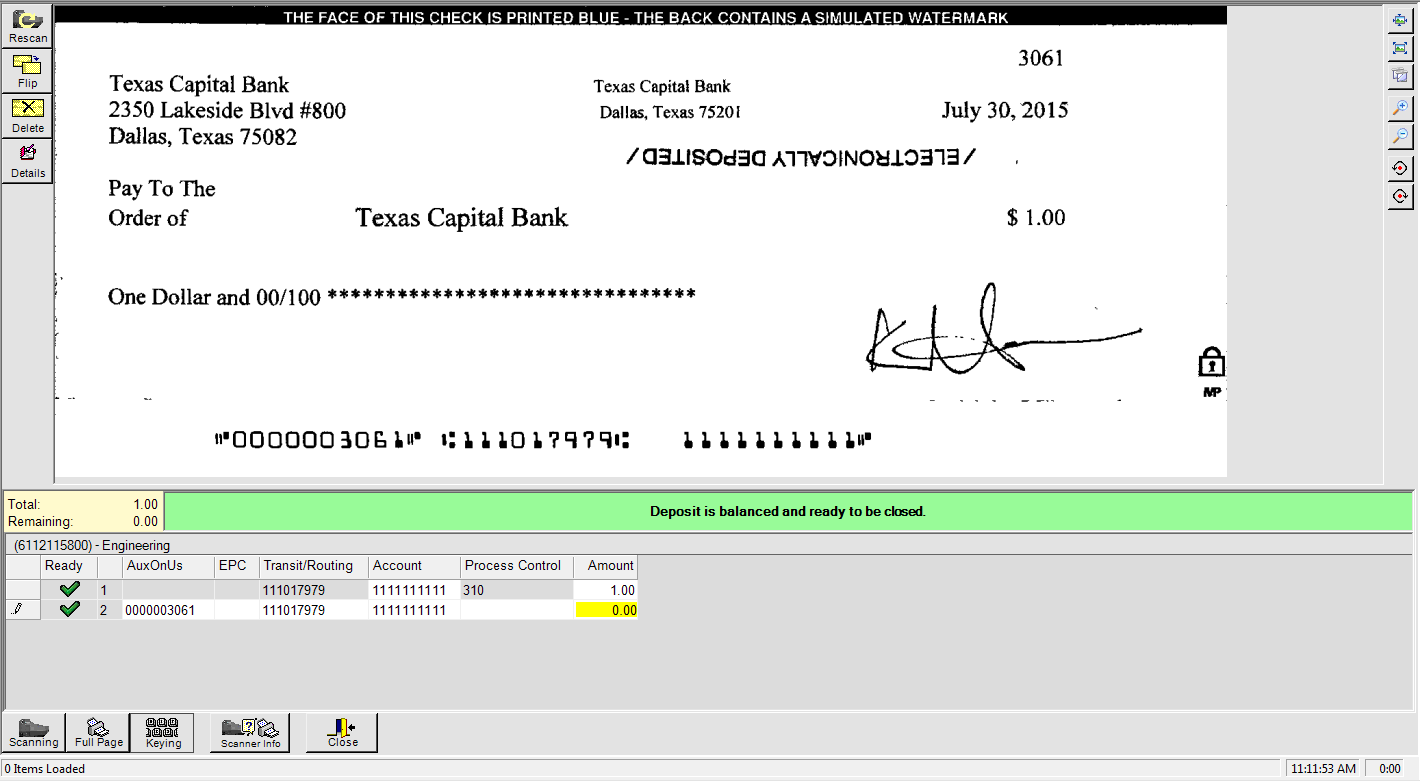Select the highlighted 0.00 amount cell
Screen dimensions: 1420x782
[606, 610]
